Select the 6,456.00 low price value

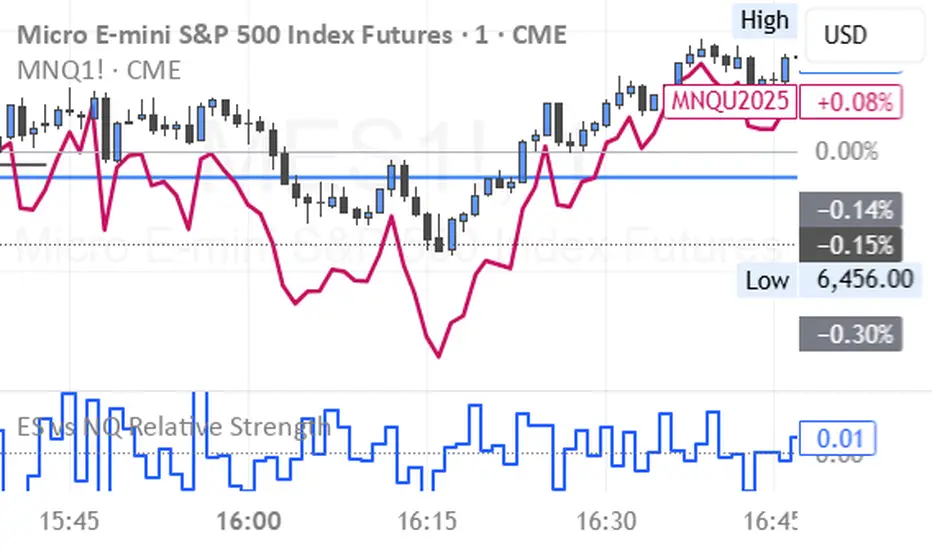865,279
